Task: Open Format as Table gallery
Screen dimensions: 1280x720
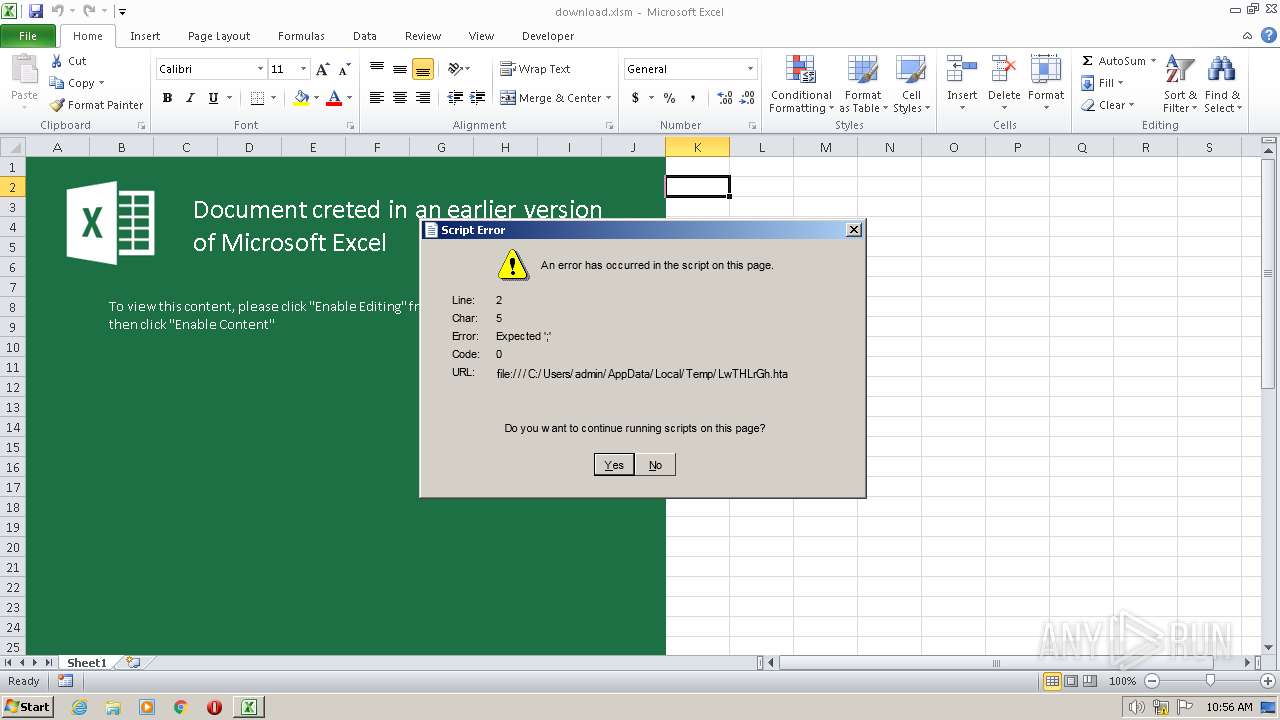Action: 862,85
